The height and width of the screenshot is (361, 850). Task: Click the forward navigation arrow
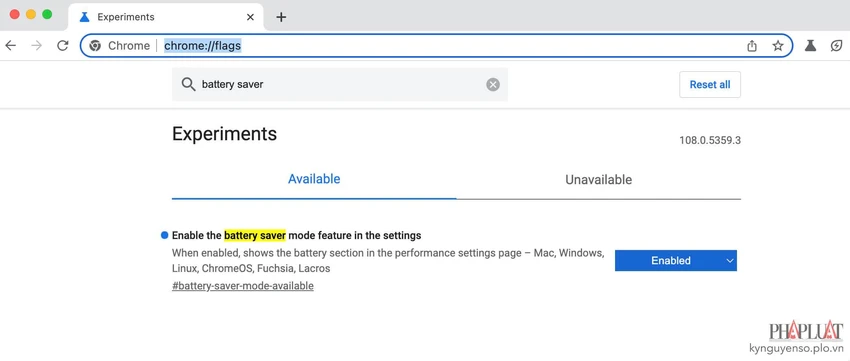click(x=36, y=46)
